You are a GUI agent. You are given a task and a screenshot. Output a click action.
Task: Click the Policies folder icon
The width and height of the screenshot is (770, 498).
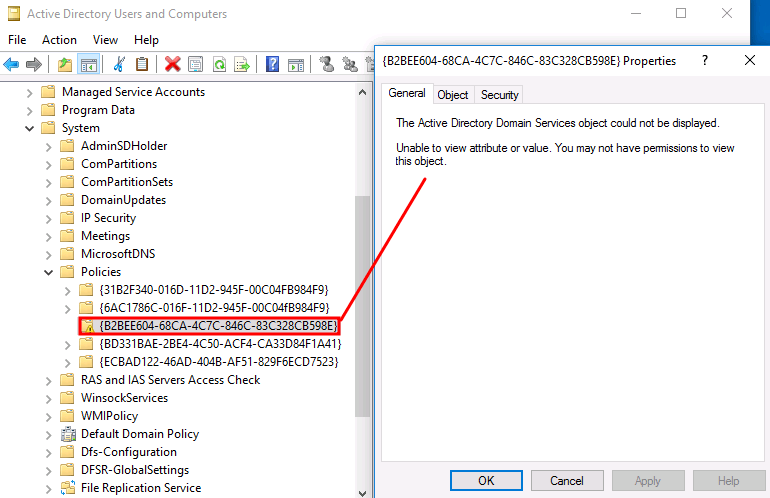[67, 272]
